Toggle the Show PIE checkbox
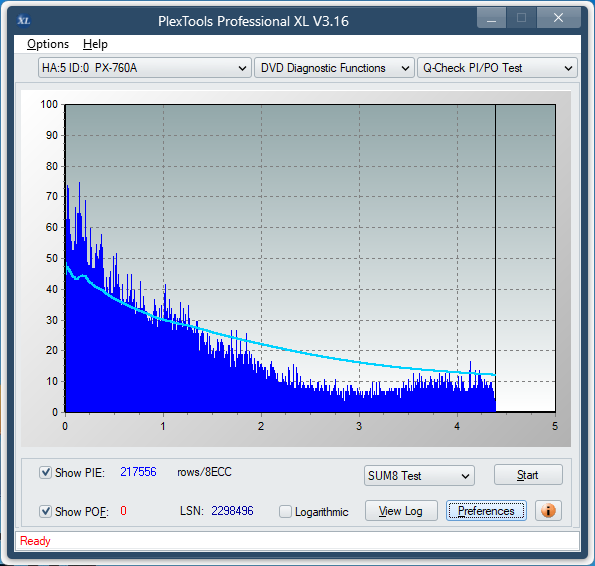595x566 pixels. [x=46, y=473]
